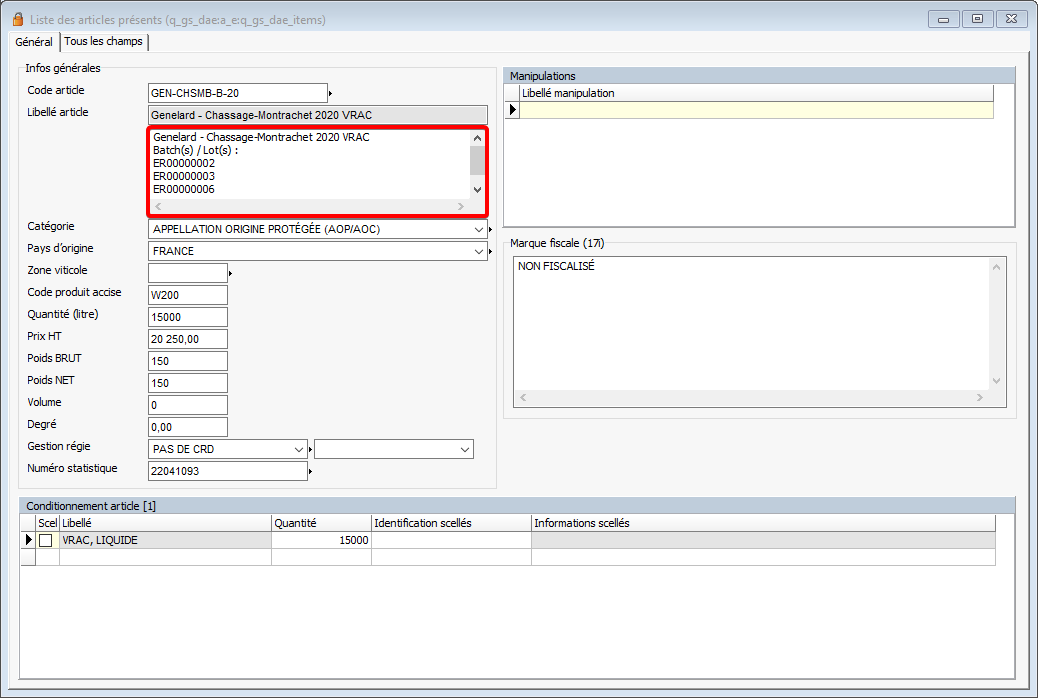This screenshot has width=1038, height=698.
Task: Switch to the Tous les champs tab
Action: pos(104,42)
